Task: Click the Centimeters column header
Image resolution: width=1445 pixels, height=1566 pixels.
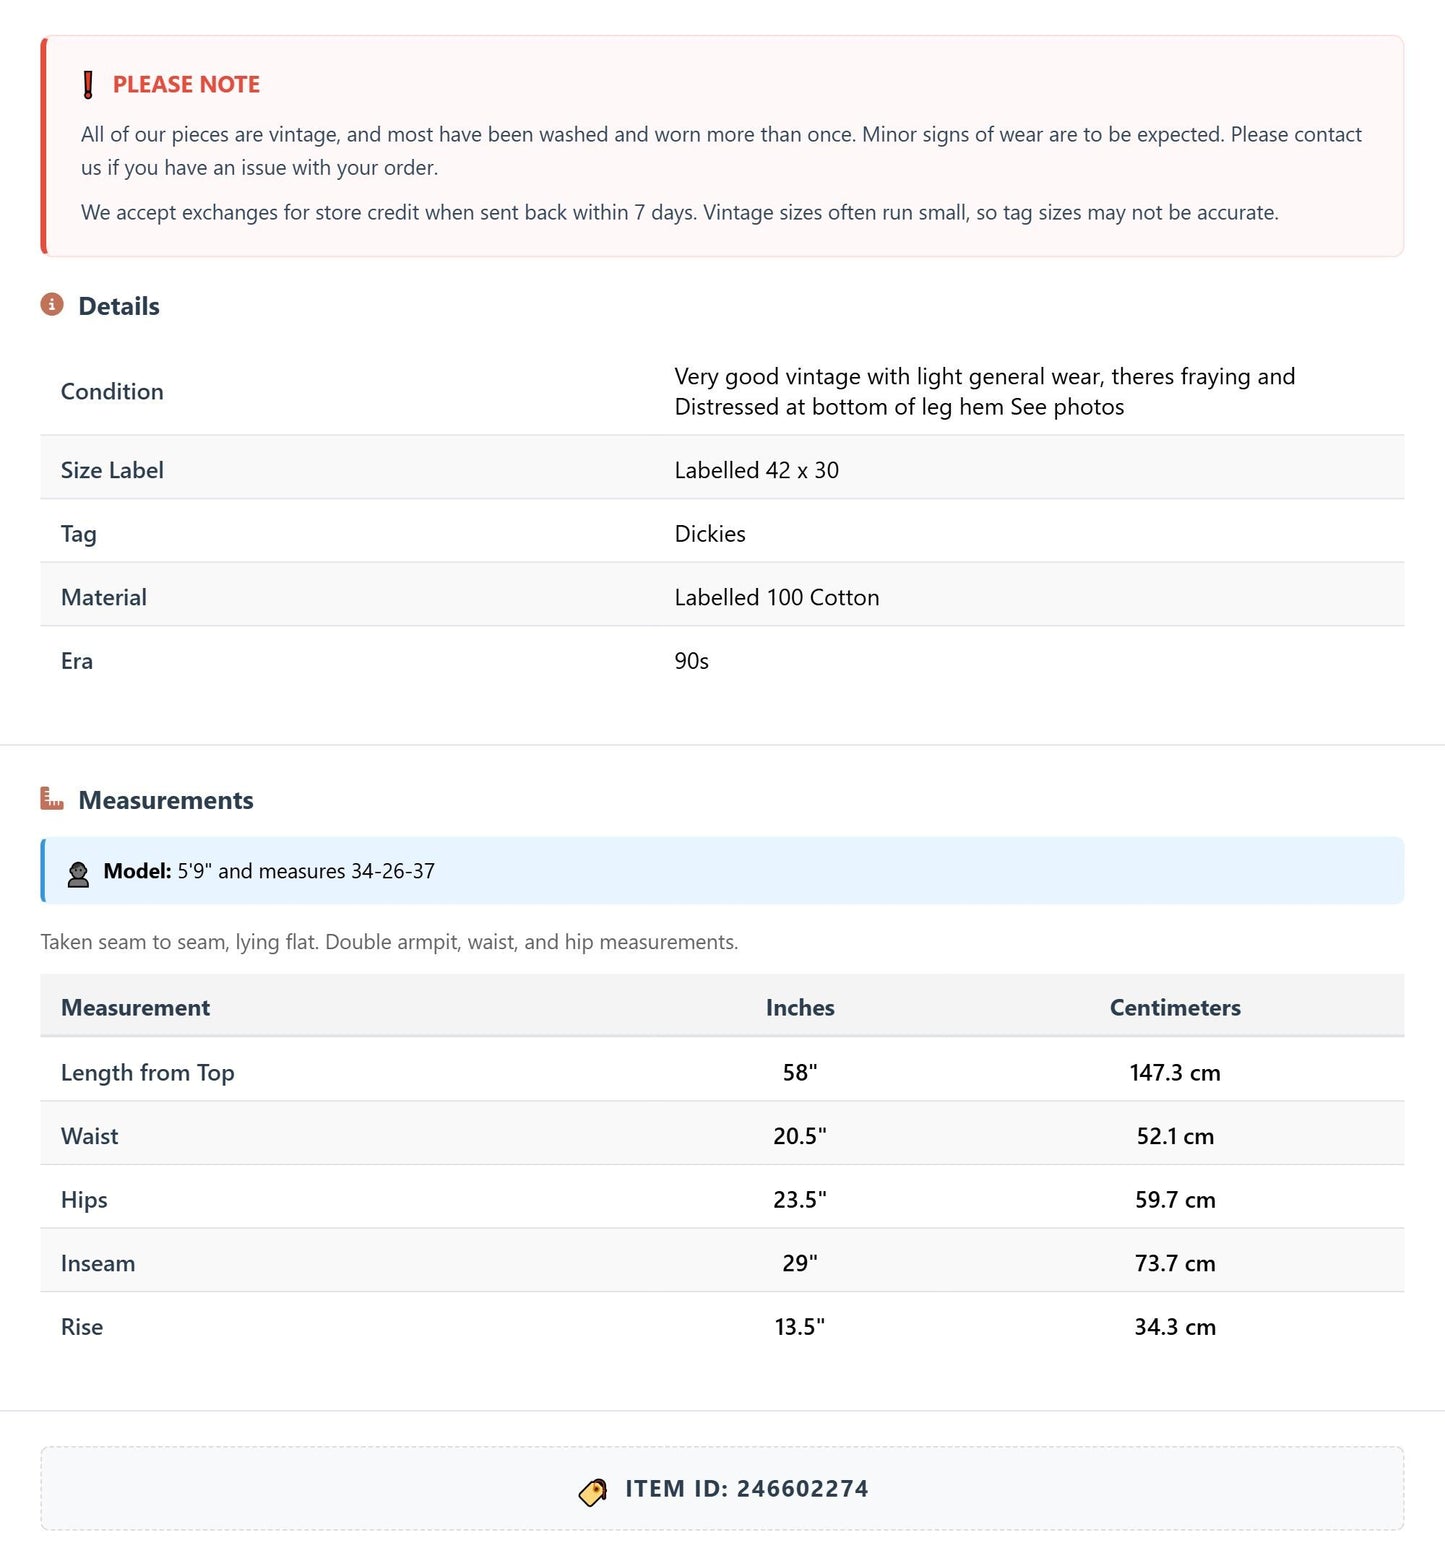Action: (1175, 1007)
